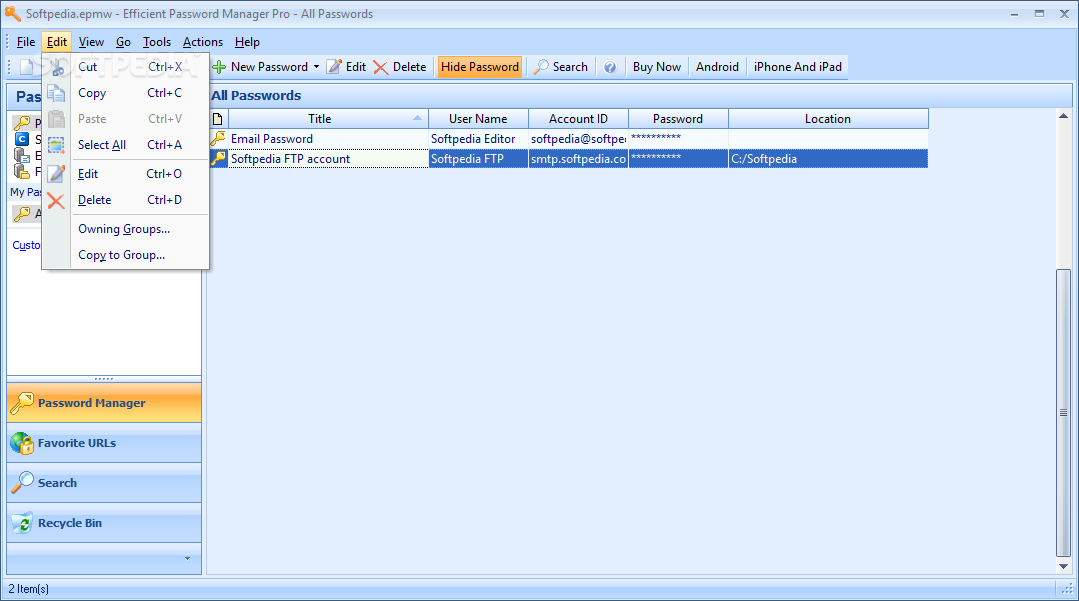Screen dimensions: 1079x601
Task: Open the File menu
Action: point(25,42)
